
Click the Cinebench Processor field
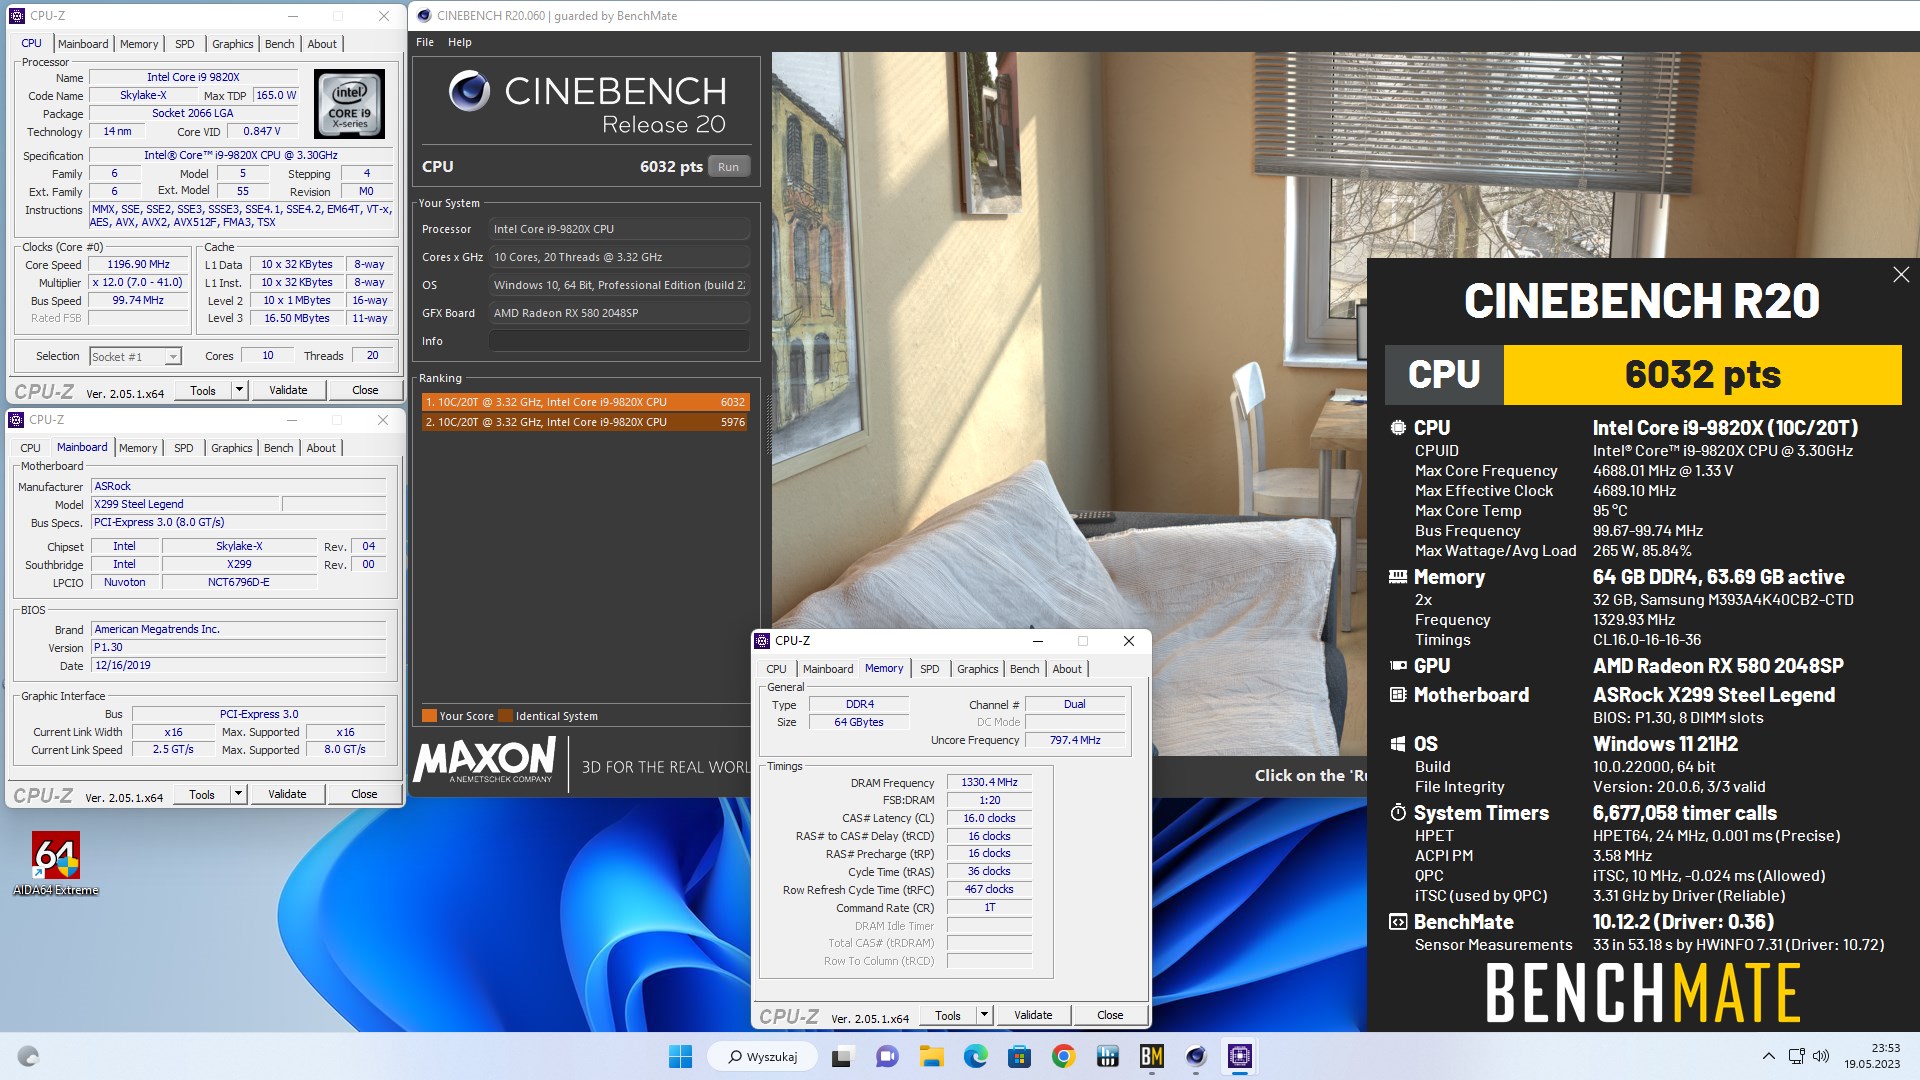click(619, 229)
